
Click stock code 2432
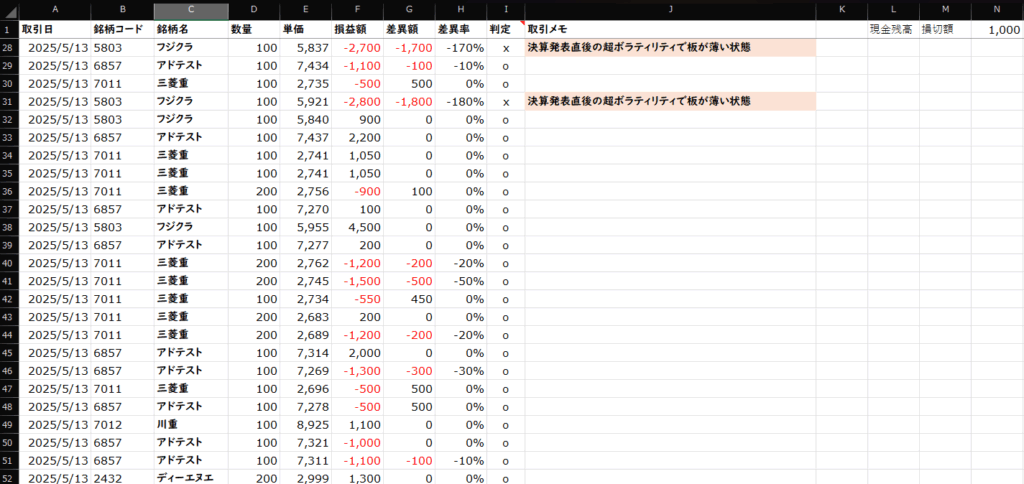tap(122, 477)
